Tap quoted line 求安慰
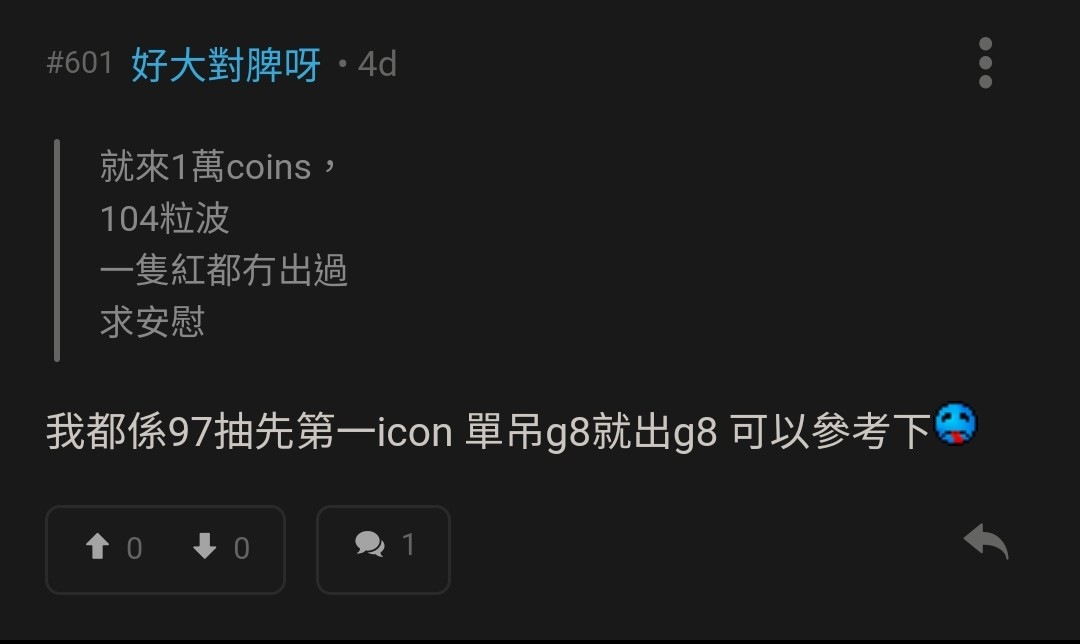 coord(152,322)
